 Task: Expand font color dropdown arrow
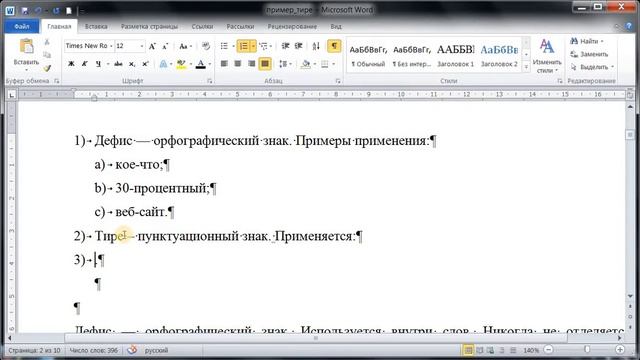(x=210, y=64)
